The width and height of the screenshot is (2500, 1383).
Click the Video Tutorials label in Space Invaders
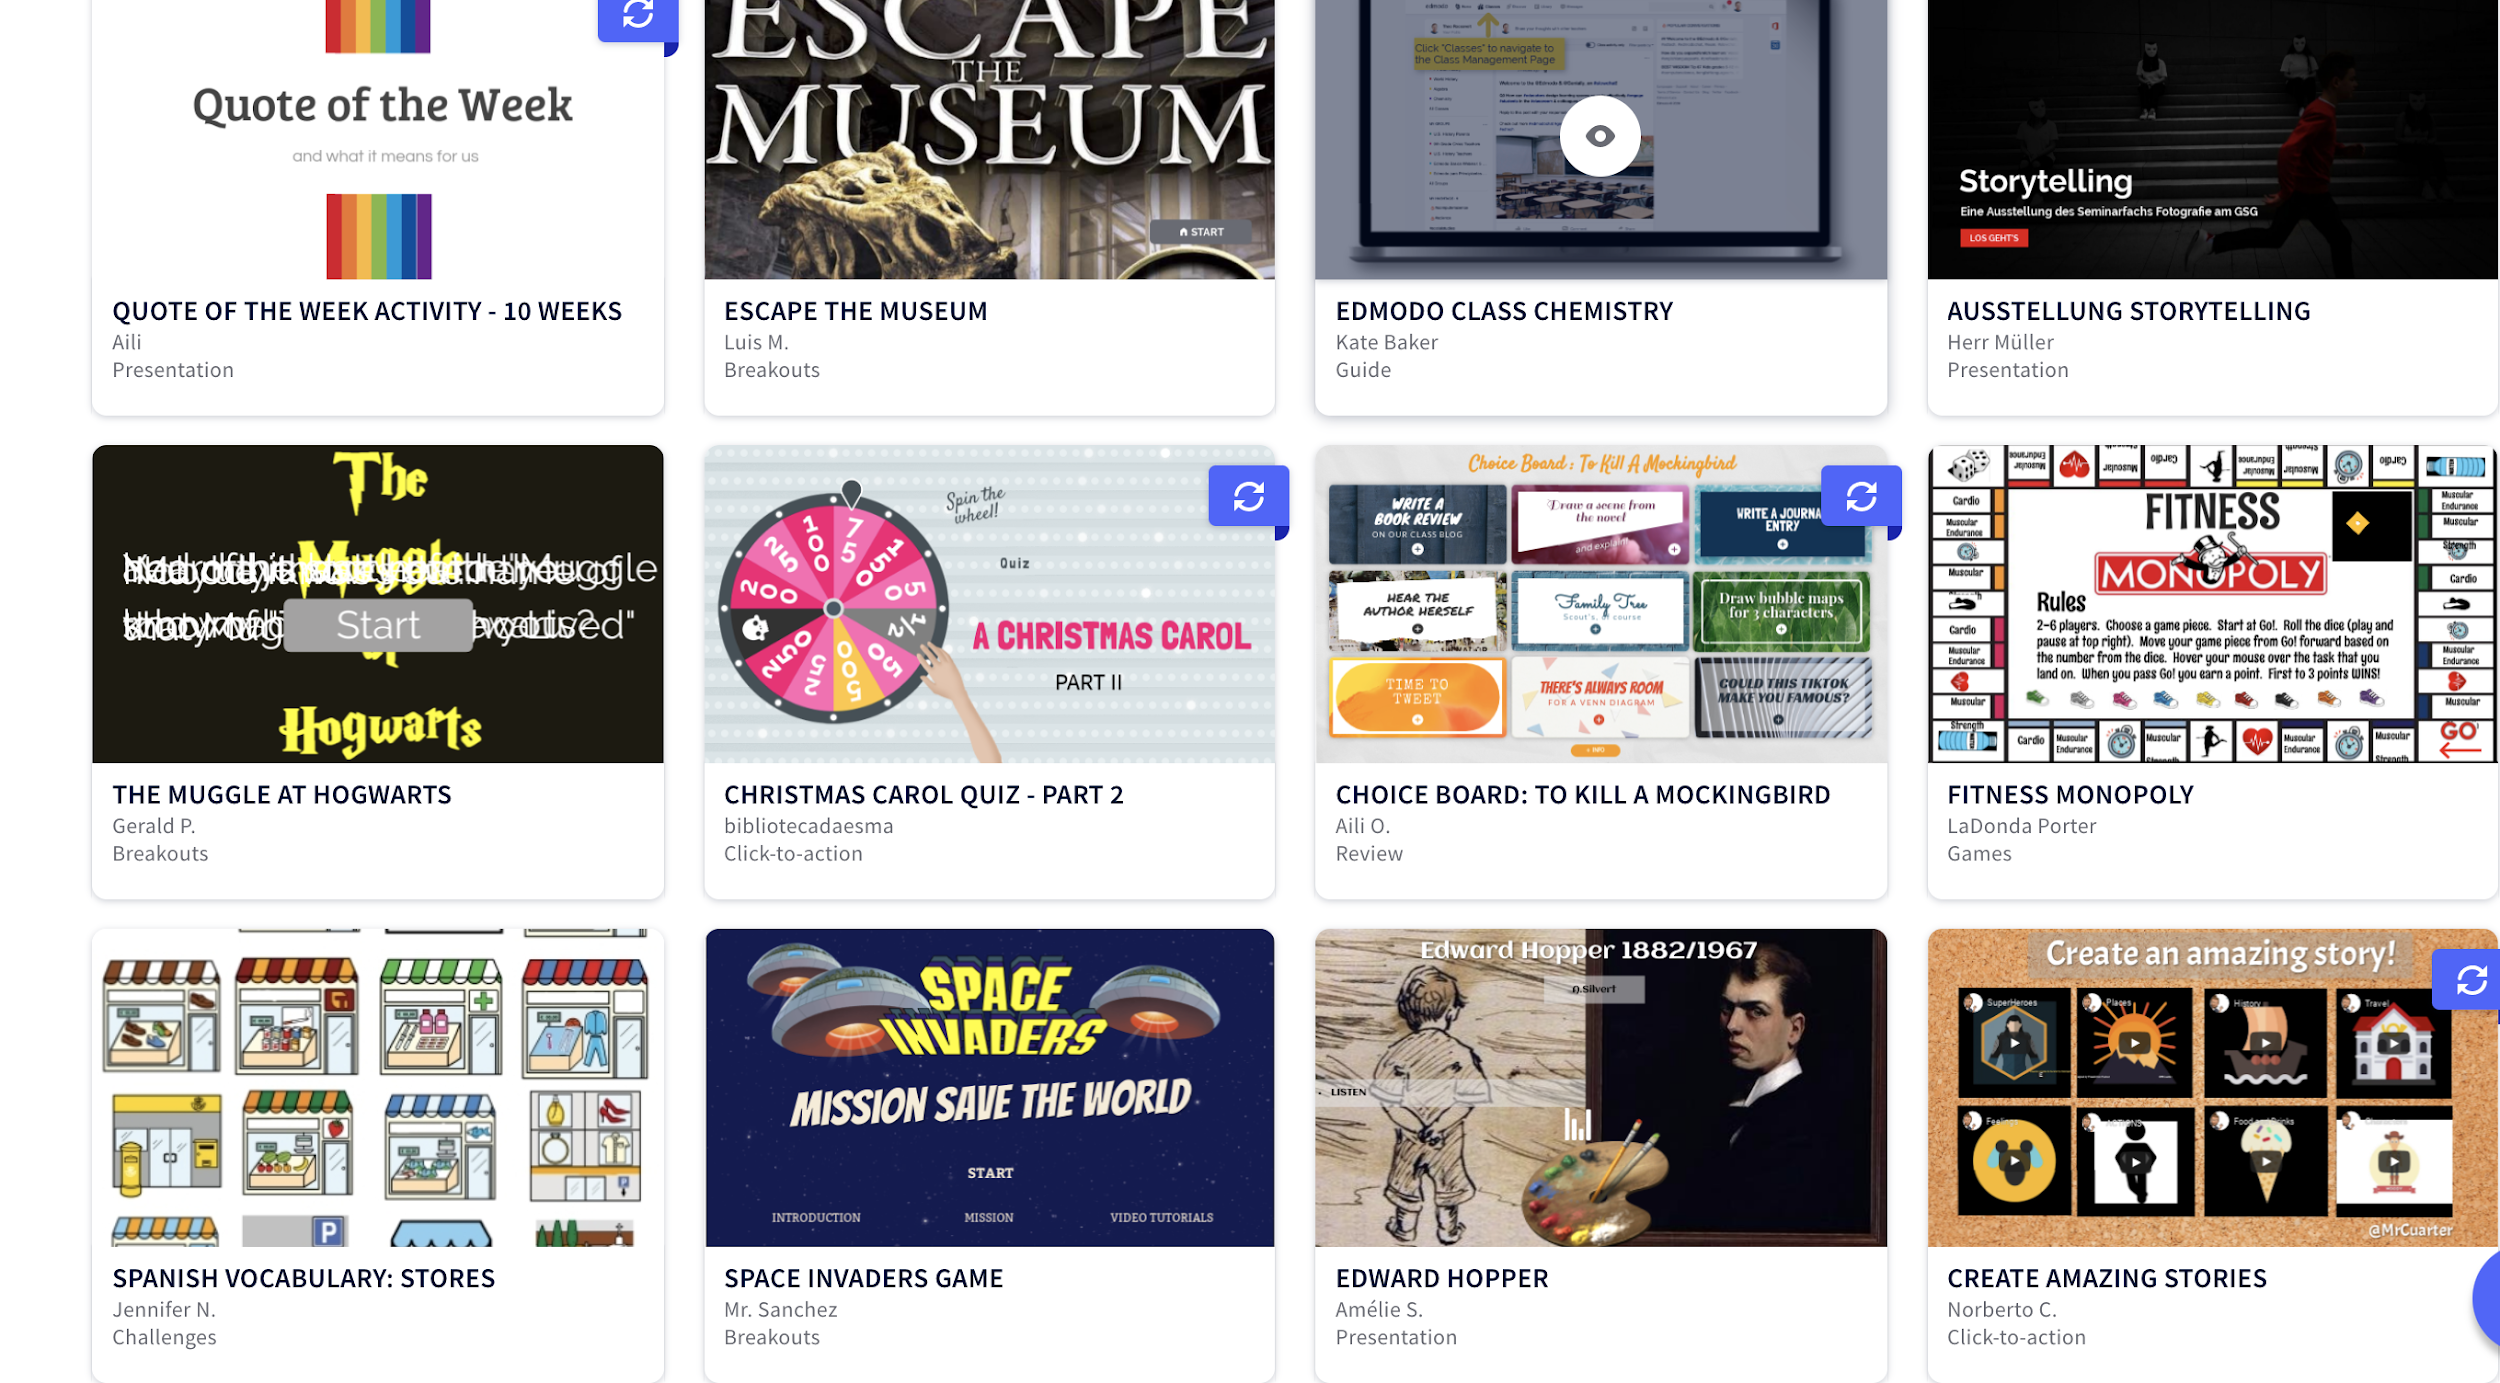1161,1217
